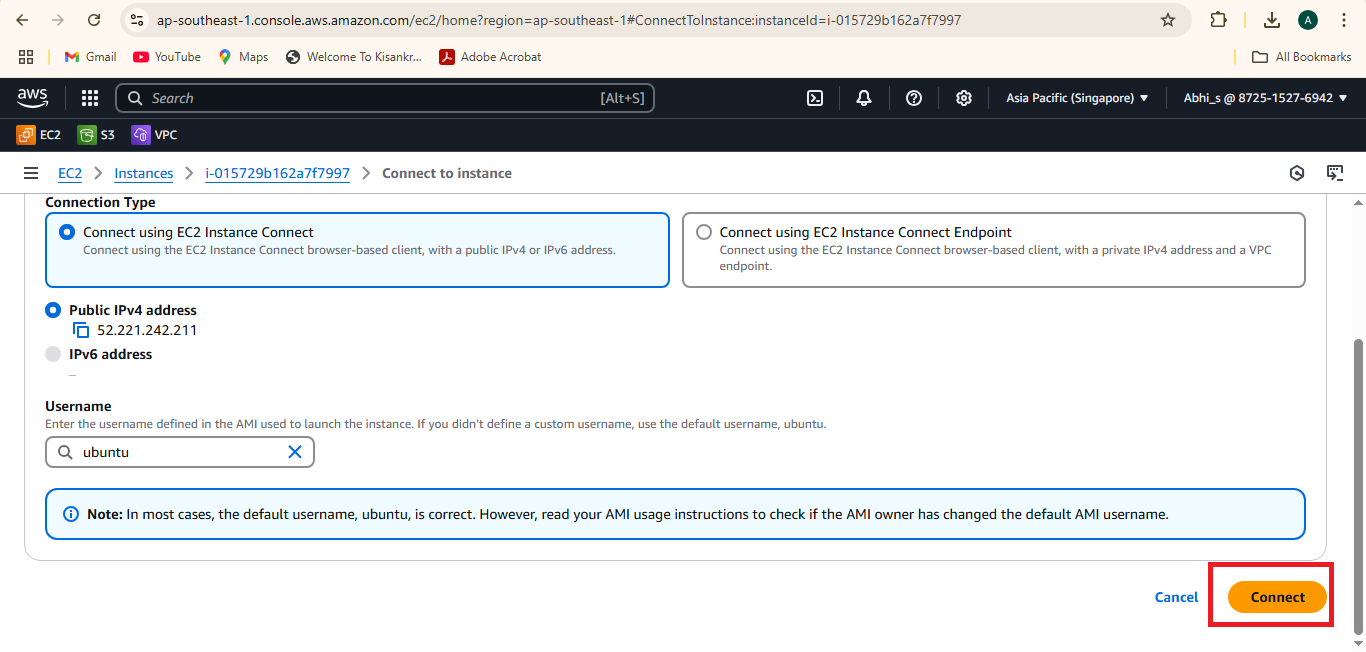
Task: Clear the username with X icon
Action: click(x=295, y=452)
